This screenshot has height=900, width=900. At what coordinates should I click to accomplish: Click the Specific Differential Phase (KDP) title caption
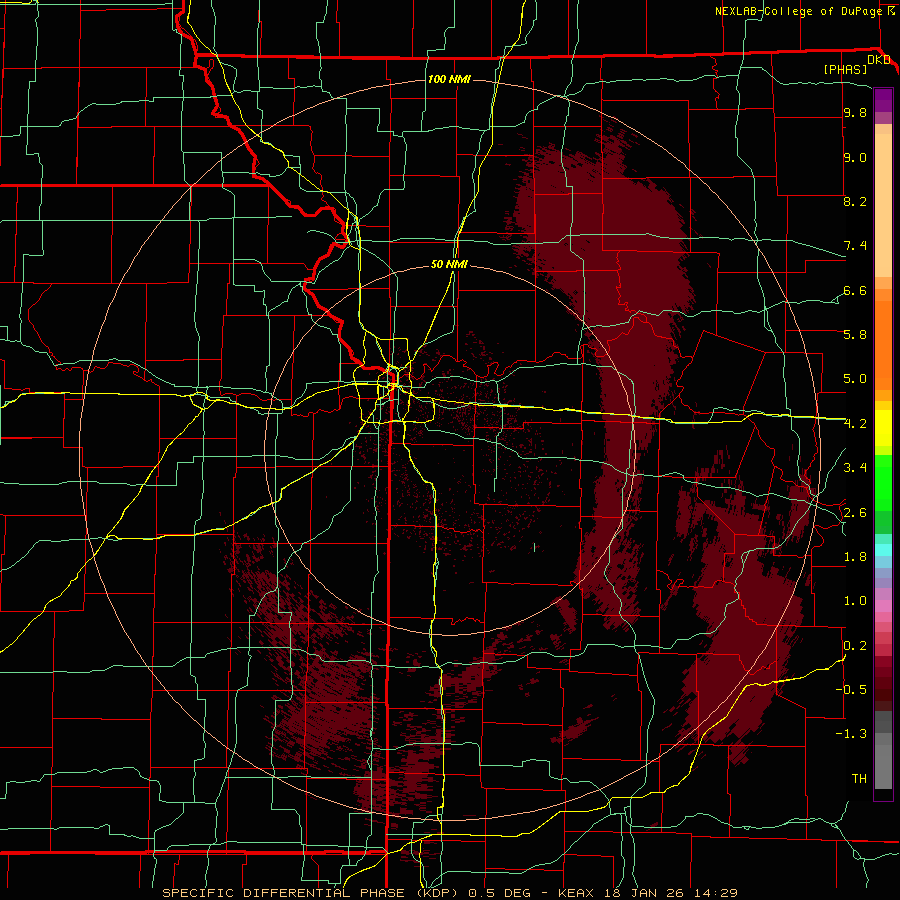coord(312,893)
